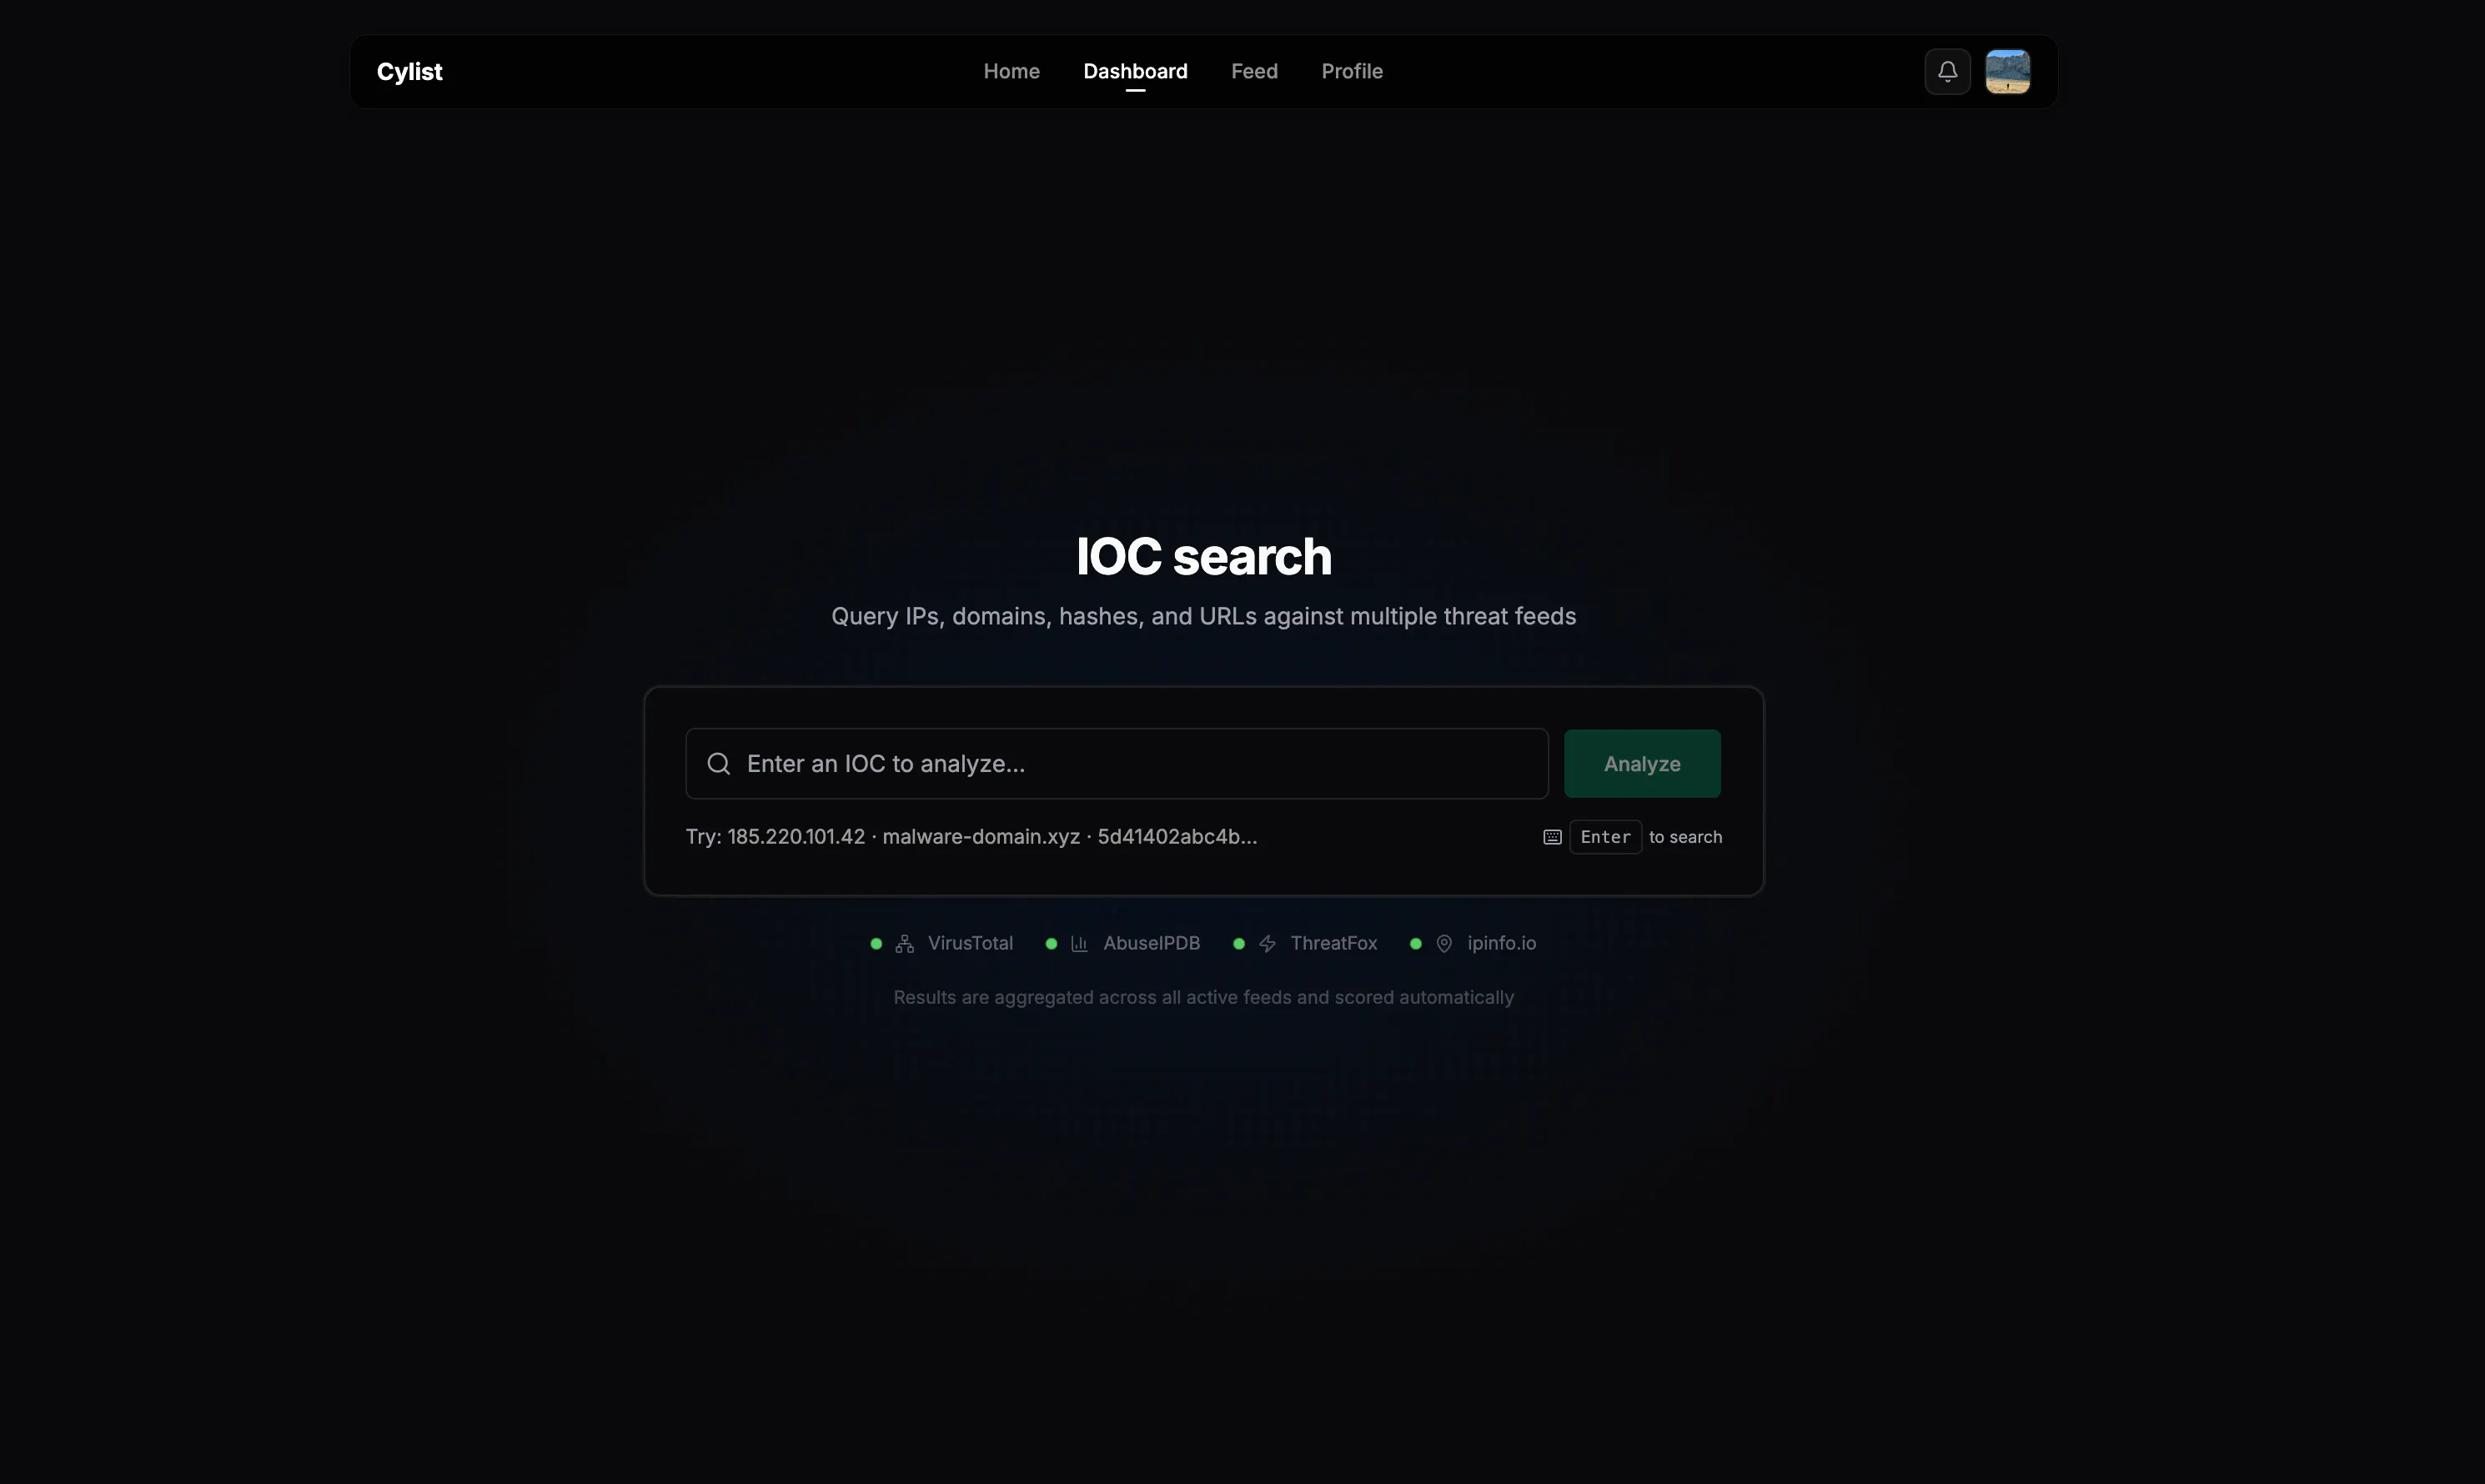Click the Analyze button

click(1642, 764)
